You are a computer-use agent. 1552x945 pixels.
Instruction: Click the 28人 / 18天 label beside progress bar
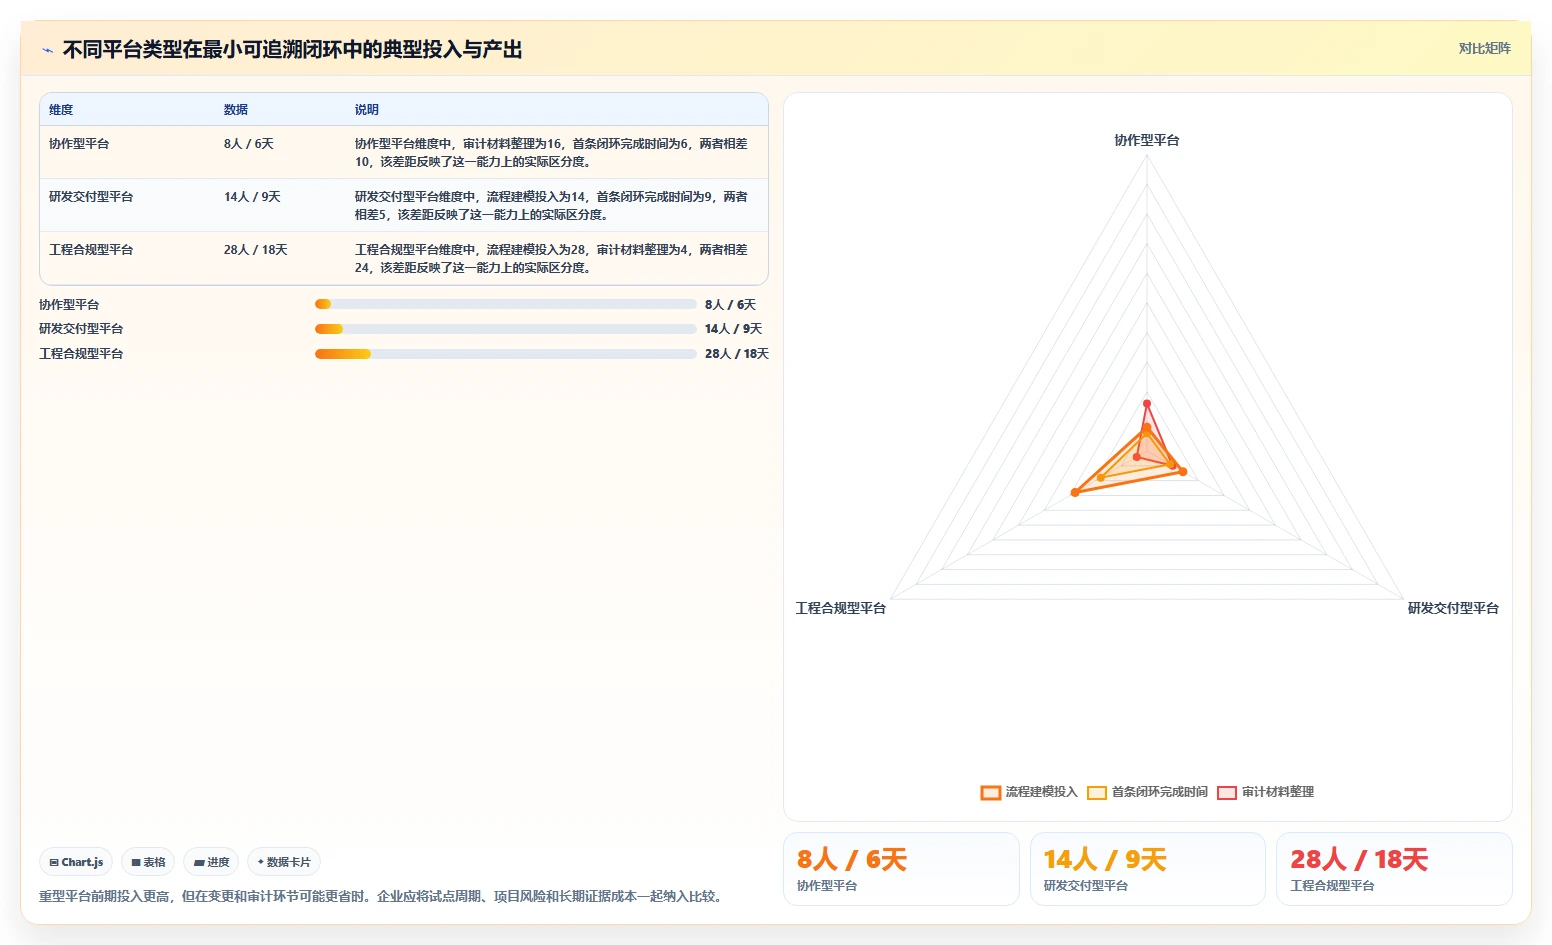point(737,354)
